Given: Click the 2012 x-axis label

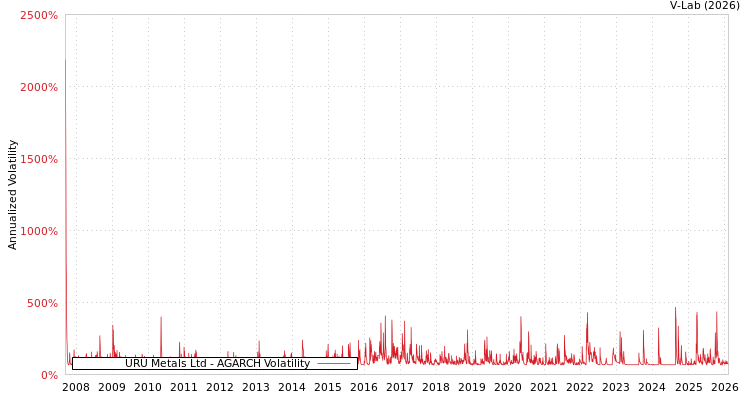Looking at the screenshot, I should click(220, 387).
